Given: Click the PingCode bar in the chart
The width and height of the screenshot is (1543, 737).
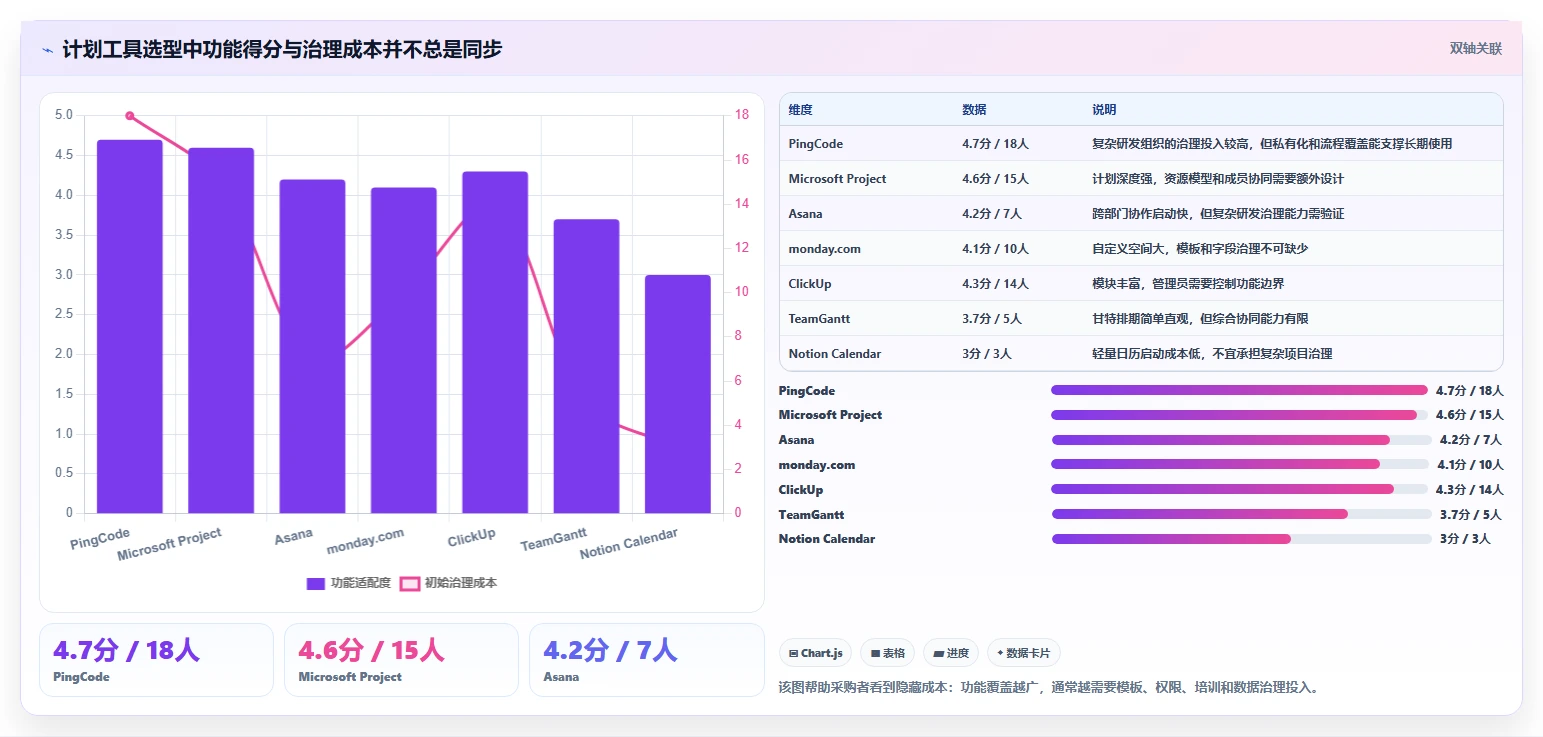Looking at the screenshot, I should (130, 327).
